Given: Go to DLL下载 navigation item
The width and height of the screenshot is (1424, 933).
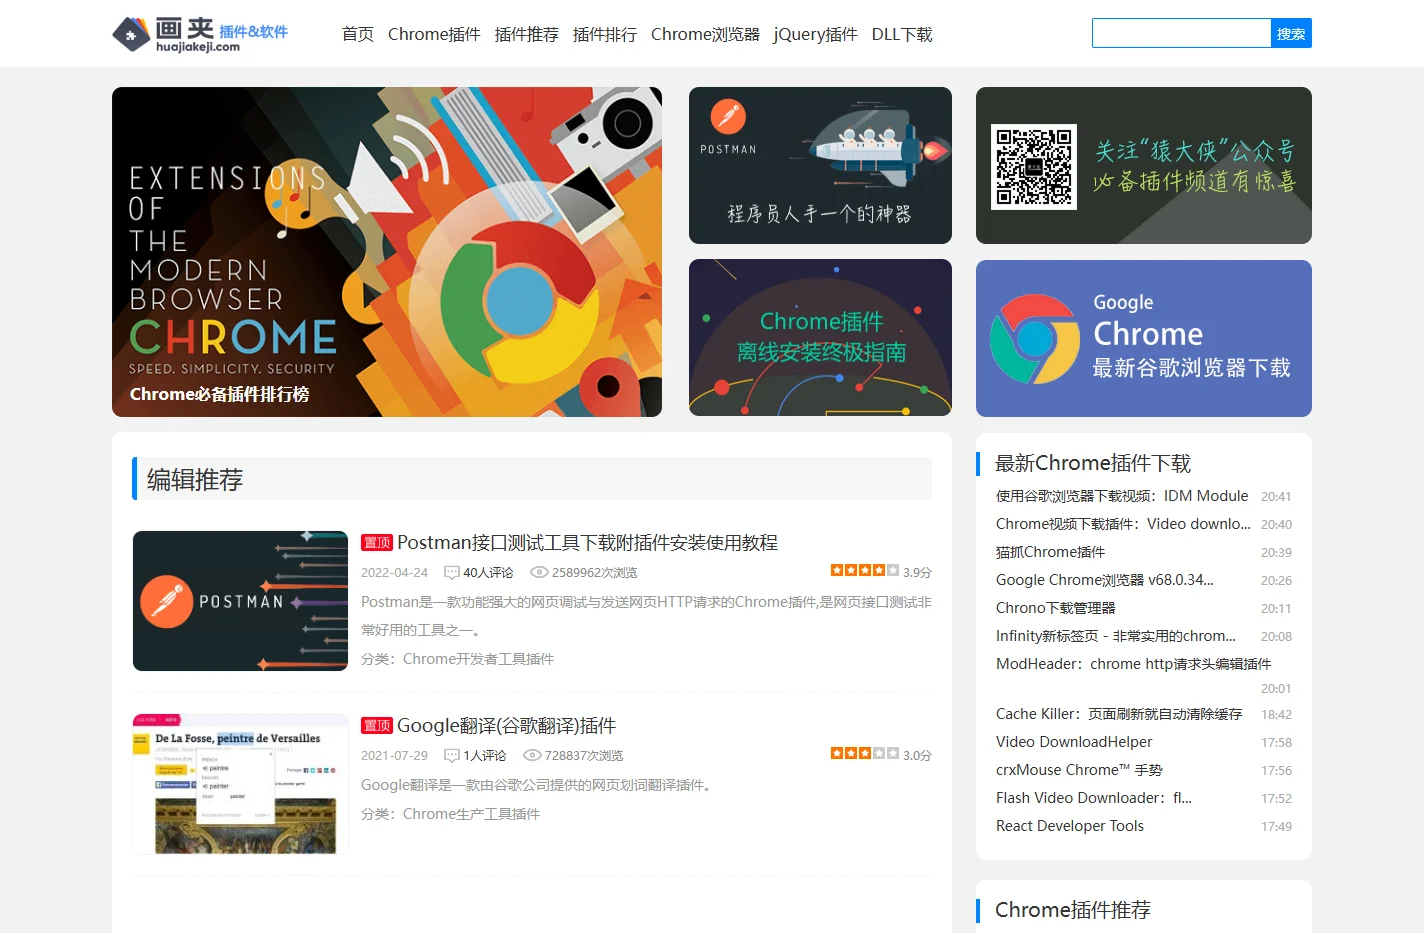Looking at the screenshot, I should (x=902, y=34).
